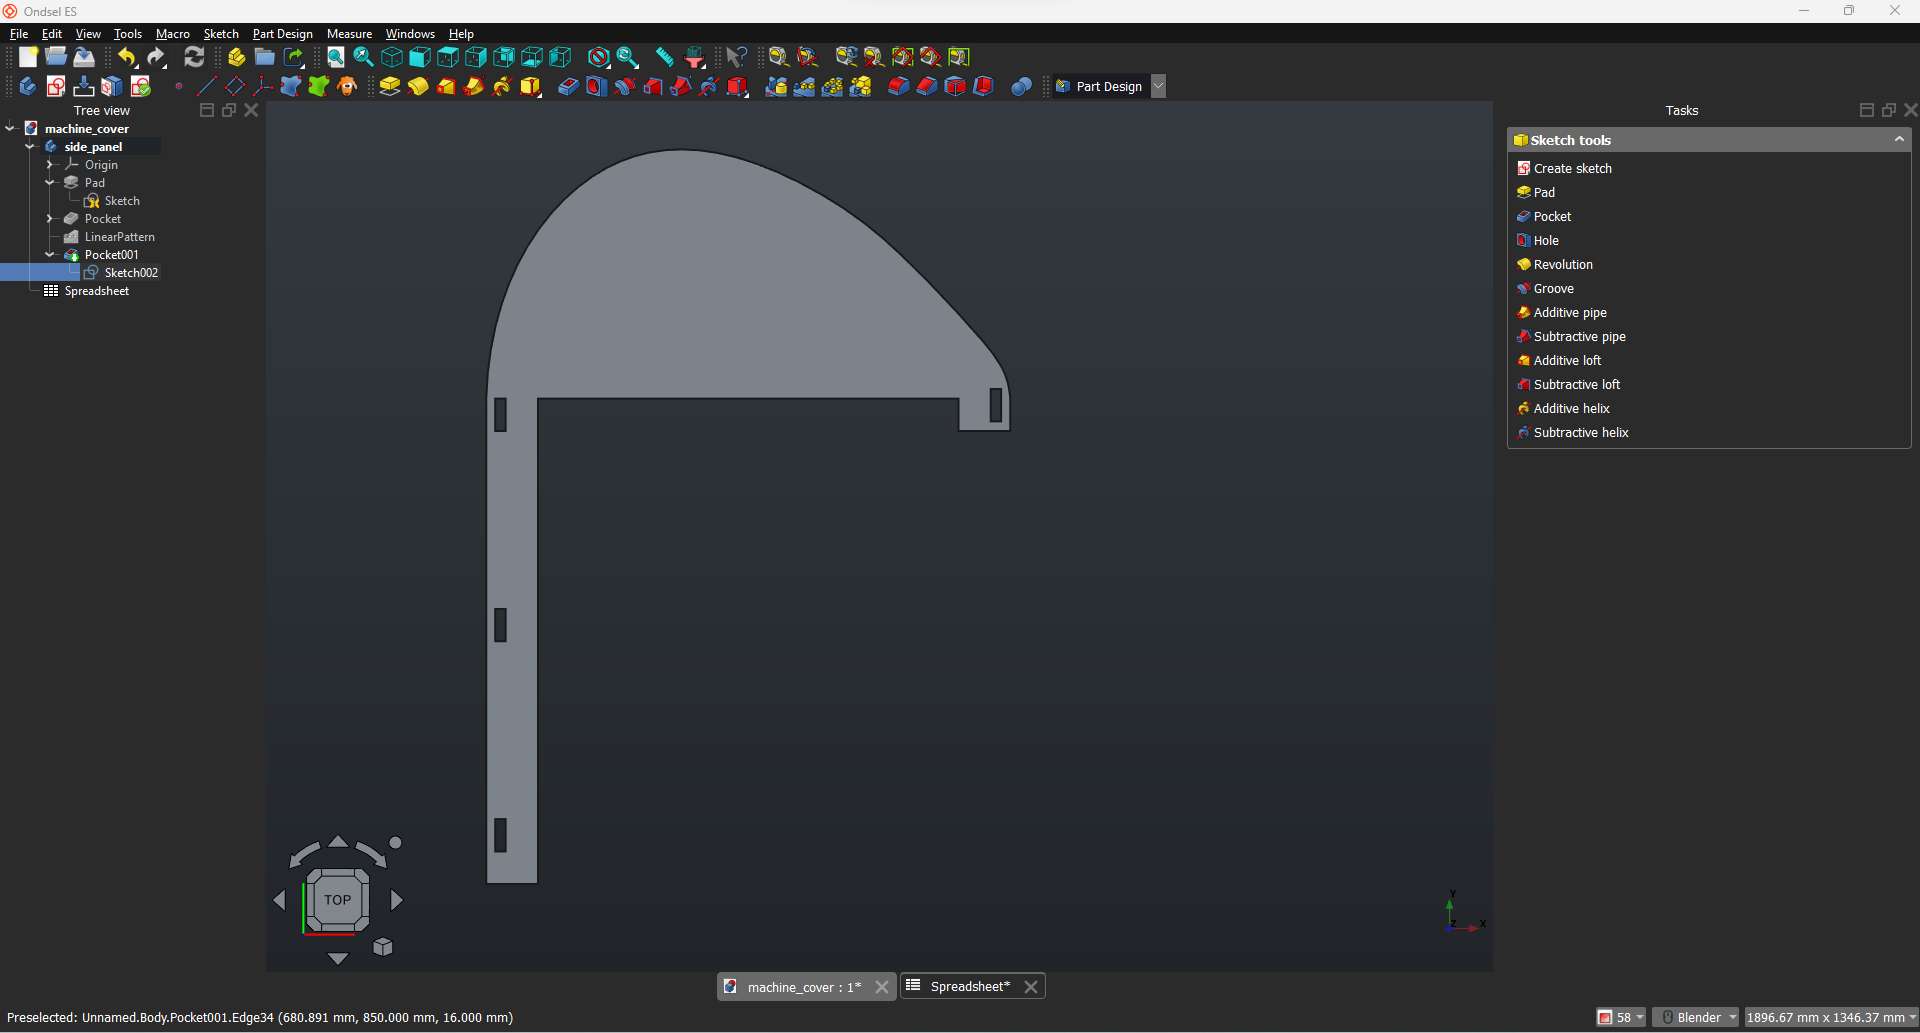Create a local coordinate system
This screenshot has width=1920, height=1033.
(263, 87)
